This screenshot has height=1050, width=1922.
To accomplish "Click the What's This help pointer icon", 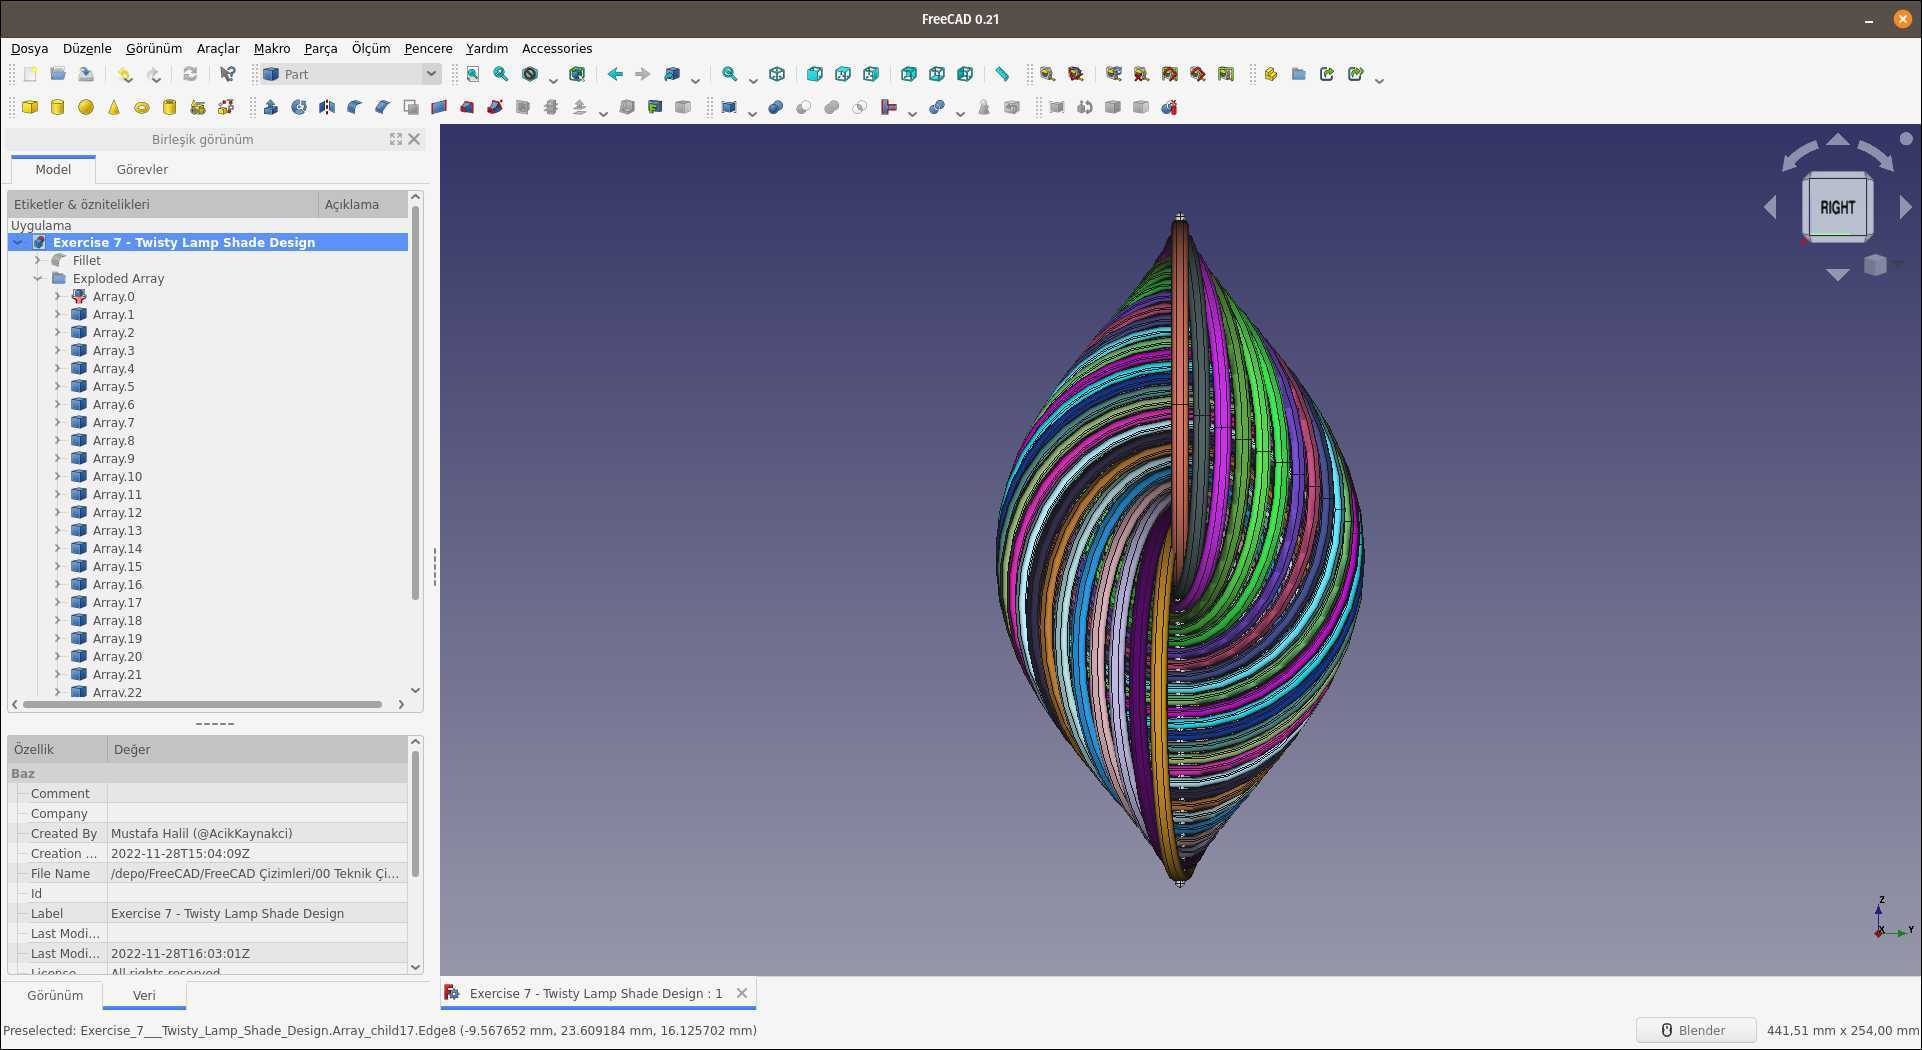I will 228,74.
